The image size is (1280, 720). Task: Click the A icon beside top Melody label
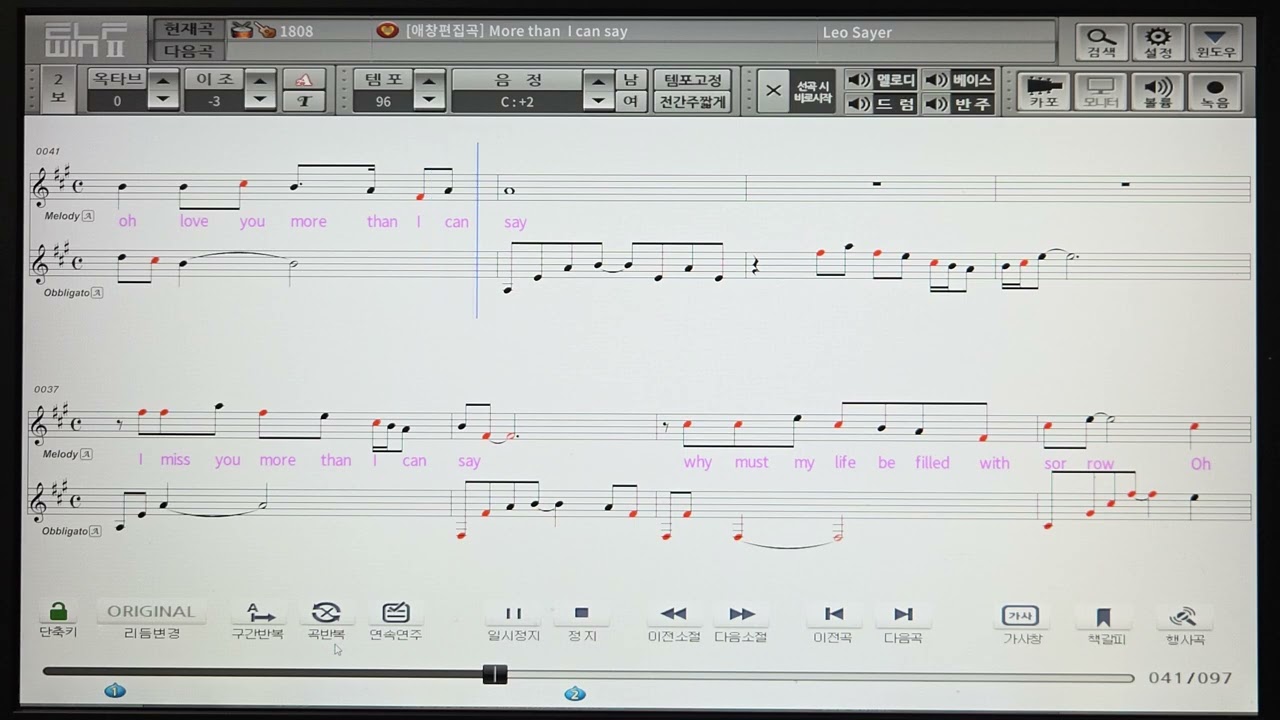click(88, 216)
